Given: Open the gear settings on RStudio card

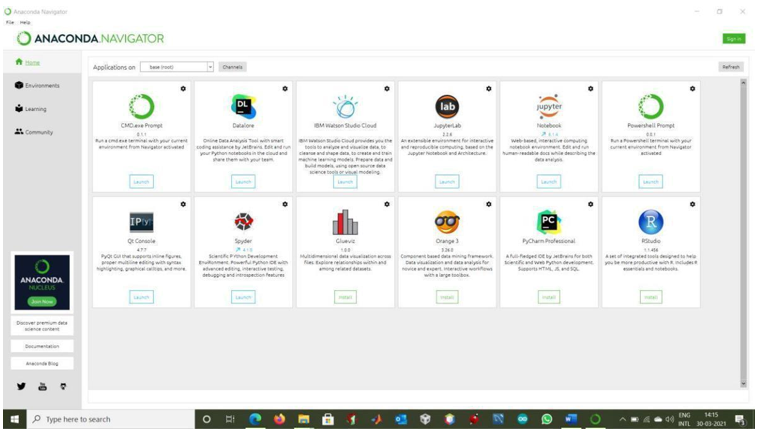Looking at the screenshot, I should [693, 204].
